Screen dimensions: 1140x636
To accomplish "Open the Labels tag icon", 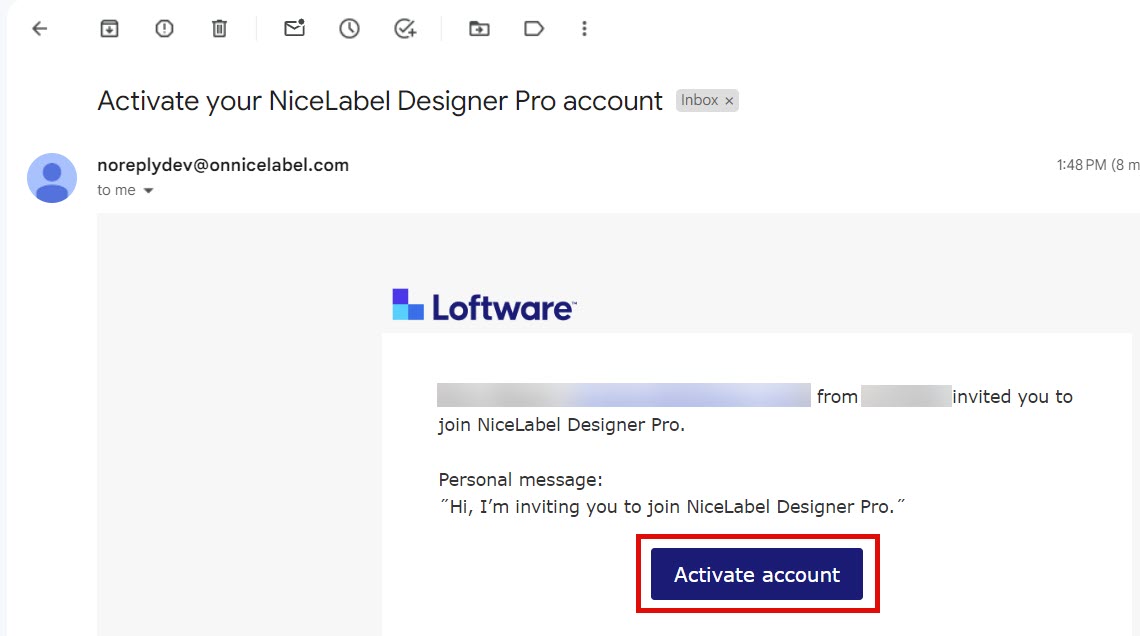I will point(534,29).
